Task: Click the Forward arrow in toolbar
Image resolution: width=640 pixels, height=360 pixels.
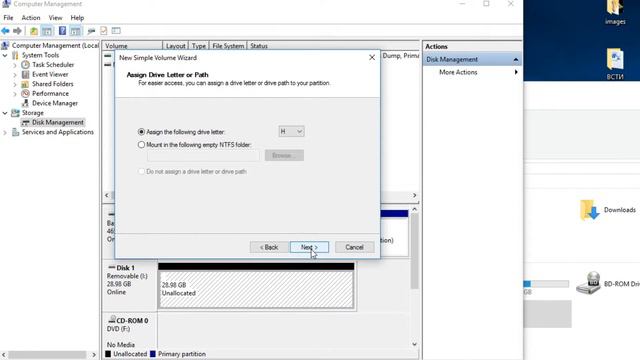Action: pos(17,31)
